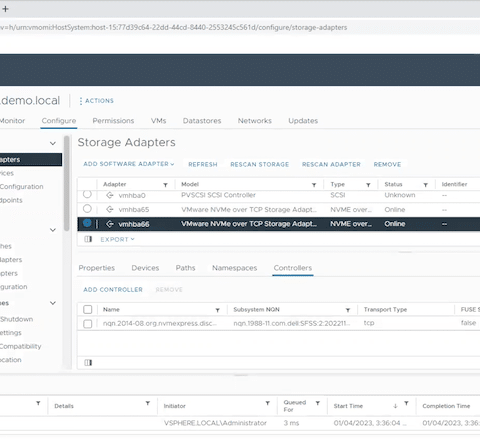Viewport: 480px width, 445px height.
Task: Switch to the Devices tab
Action: [145, 268]
